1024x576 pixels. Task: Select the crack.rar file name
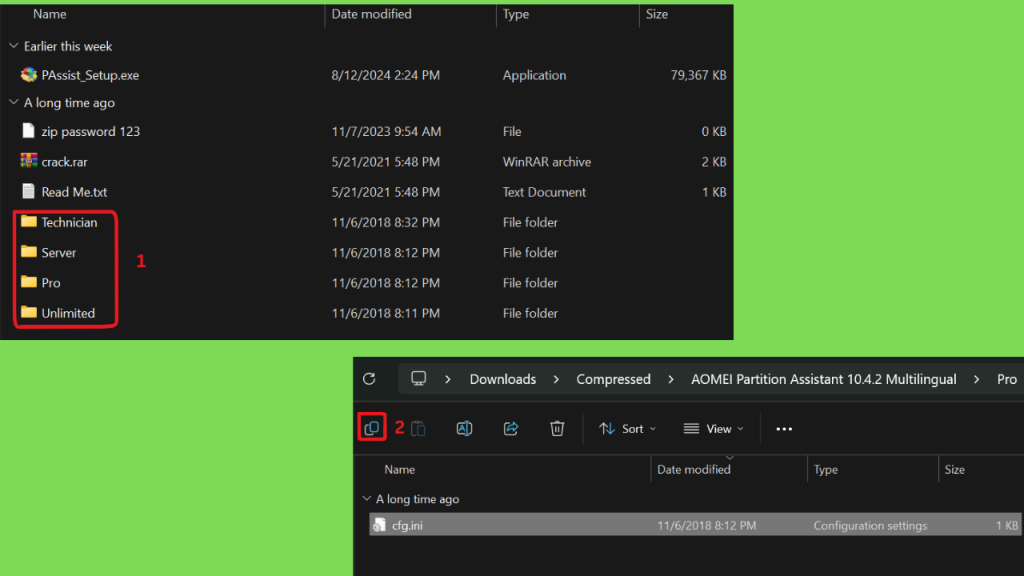(64, 161)
